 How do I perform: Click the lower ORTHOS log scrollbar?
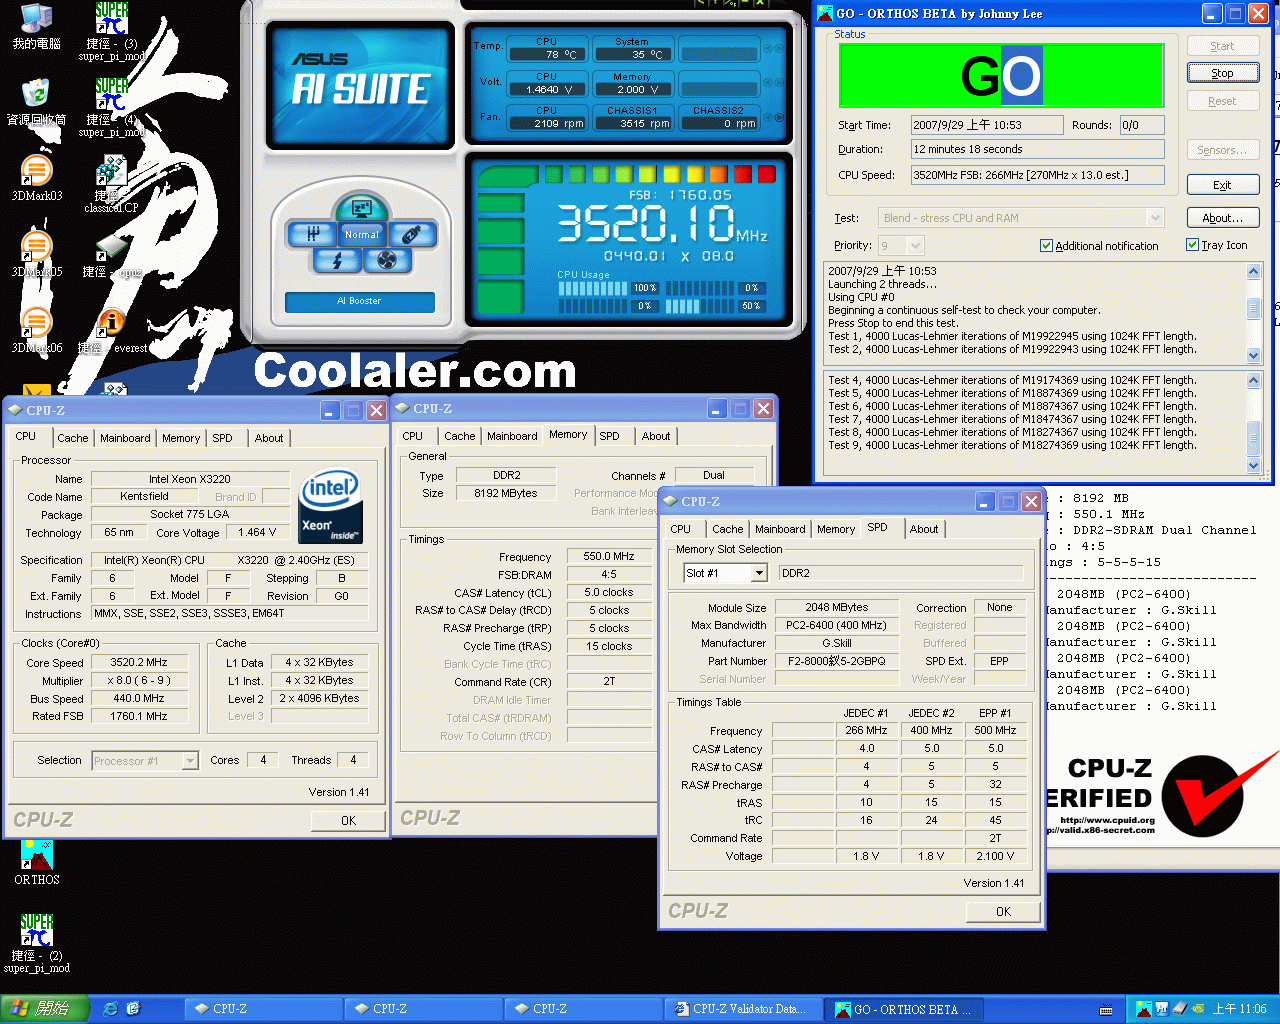point(1253,423)
